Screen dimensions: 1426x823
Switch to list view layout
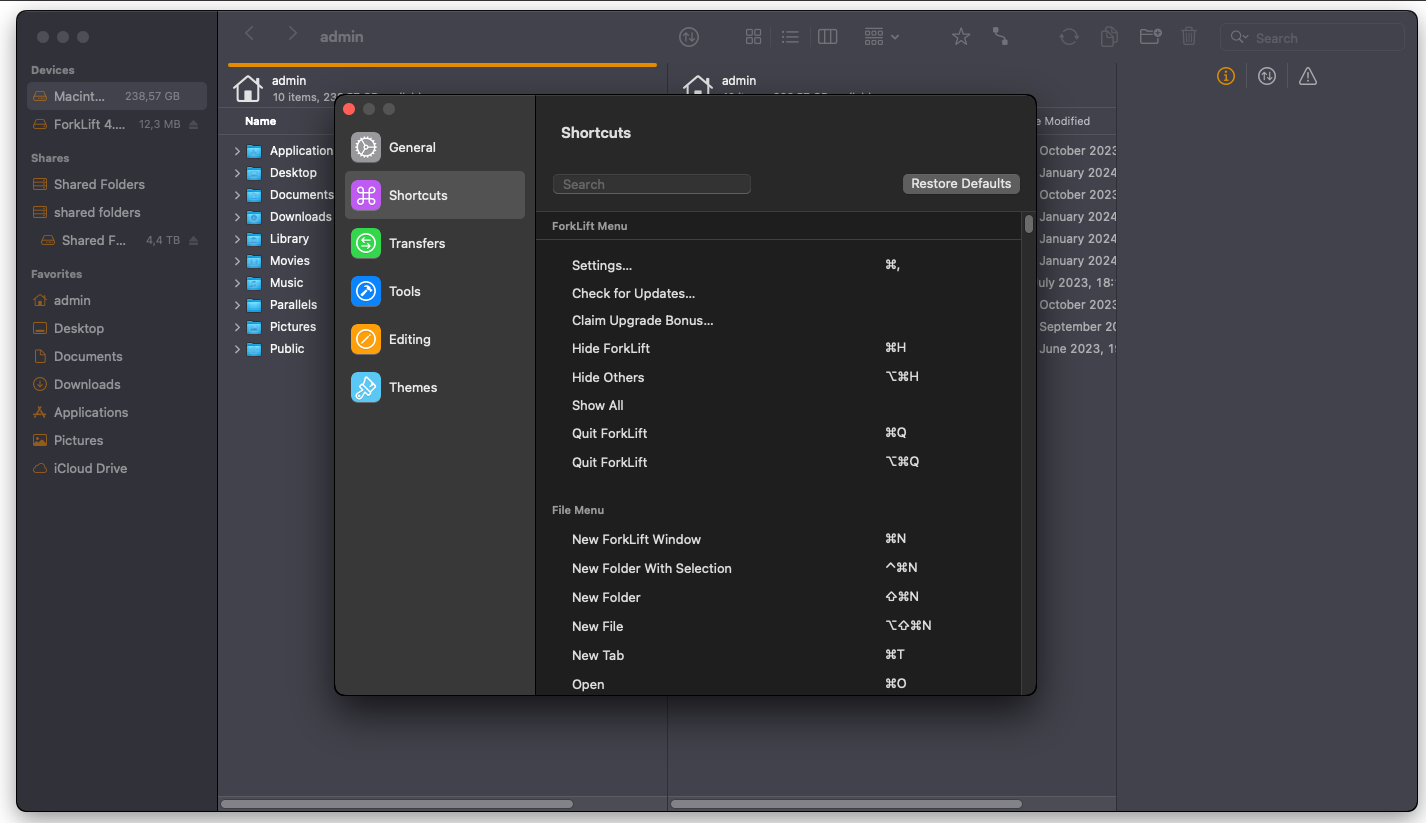[x=790, y=37]
